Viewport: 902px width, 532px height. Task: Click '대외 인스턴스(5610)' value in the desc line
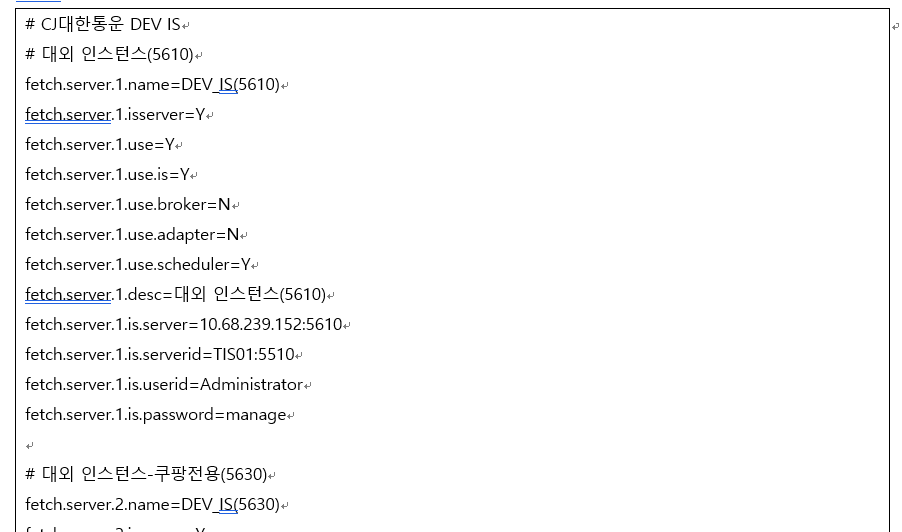250,295
